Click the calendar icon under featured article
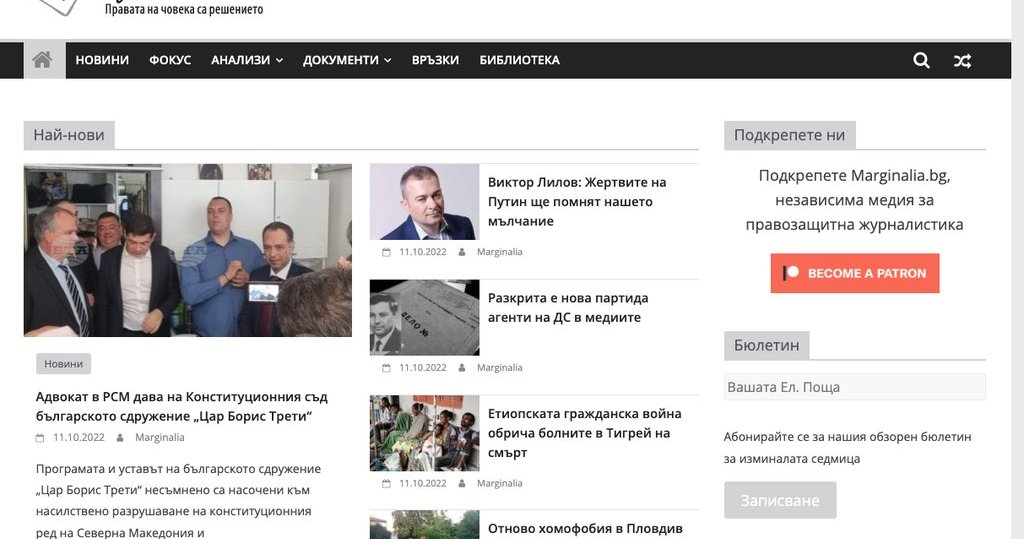Image resolution: width=1024 pixels, height=539 pixels. (x=40, y=438)
